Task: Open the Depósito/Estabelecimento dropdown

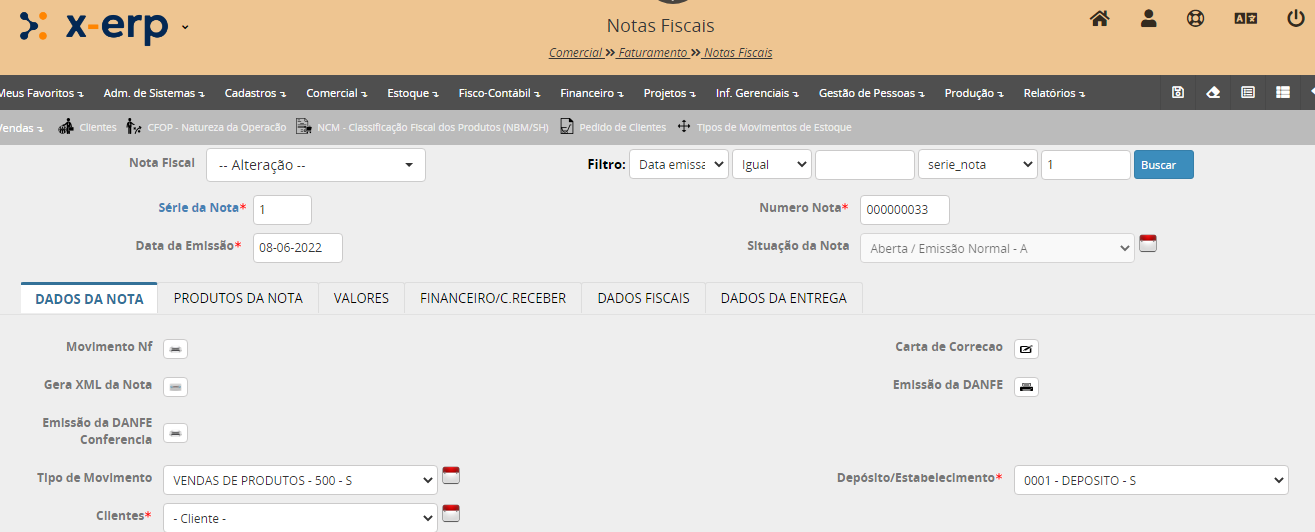Action: pos(1150,481)
